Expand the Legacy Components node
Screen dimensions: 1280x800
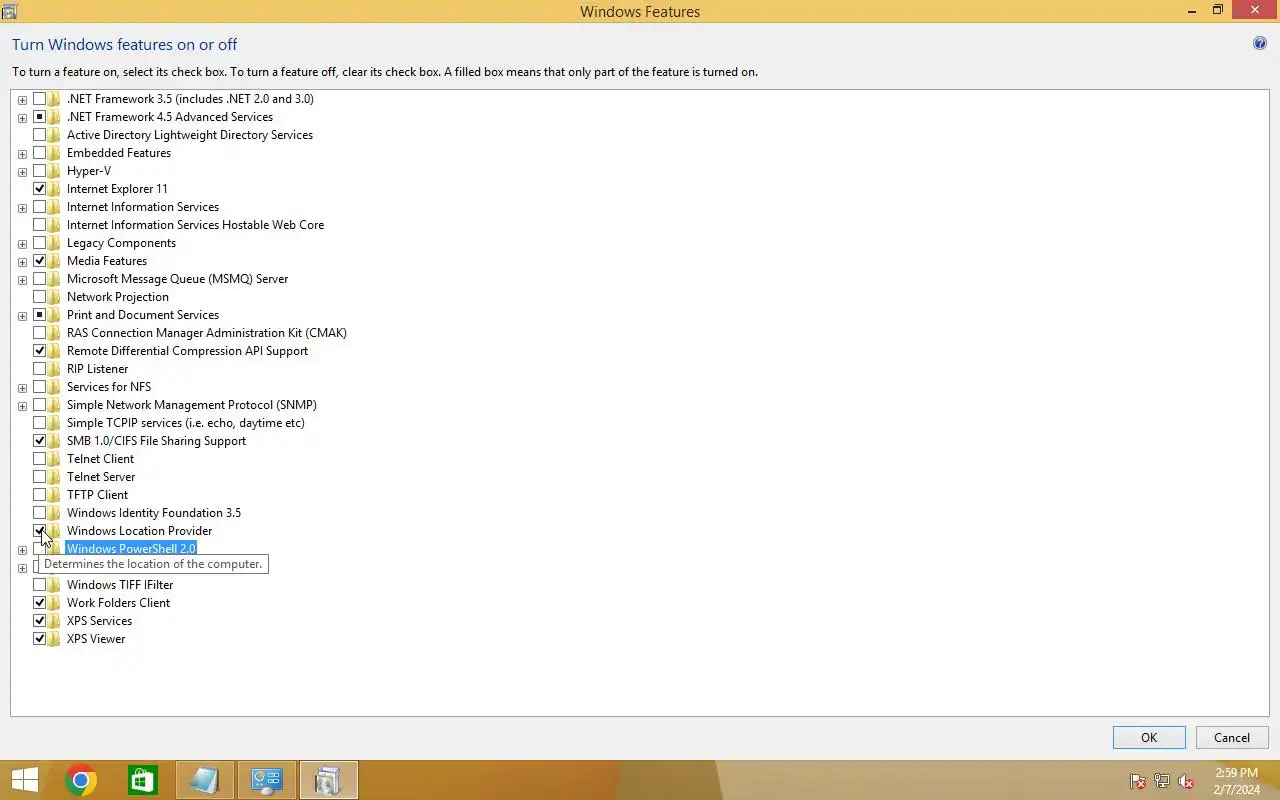coord(22,244)
